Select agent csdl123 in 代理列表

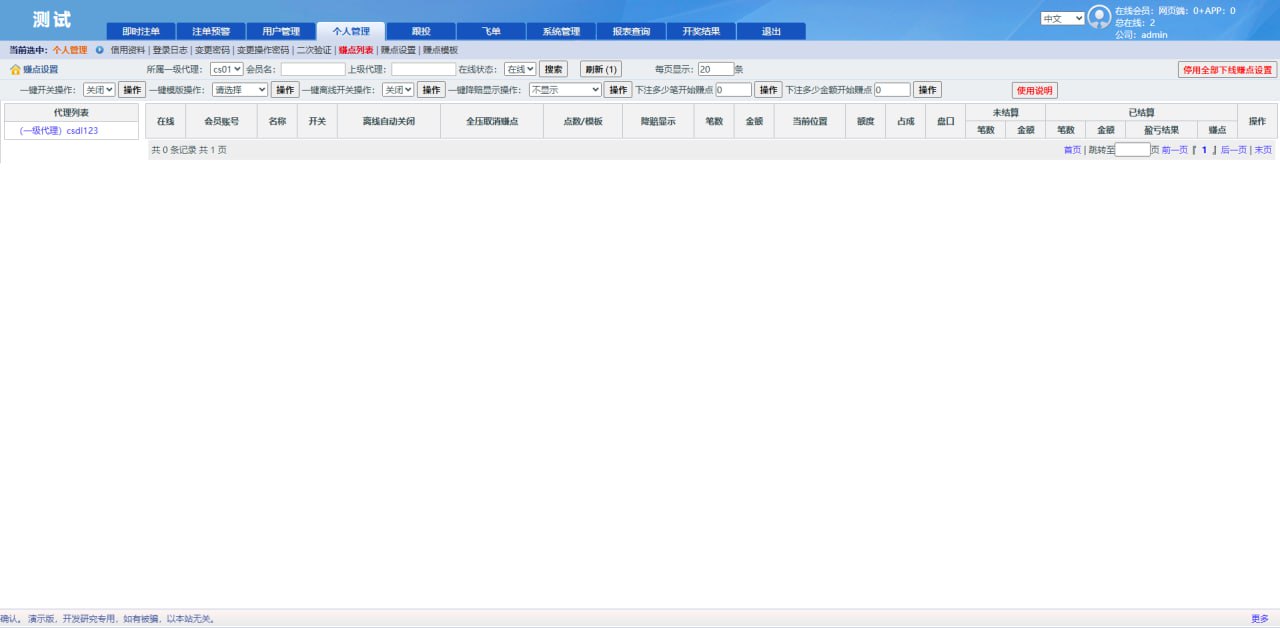(59, 131)
